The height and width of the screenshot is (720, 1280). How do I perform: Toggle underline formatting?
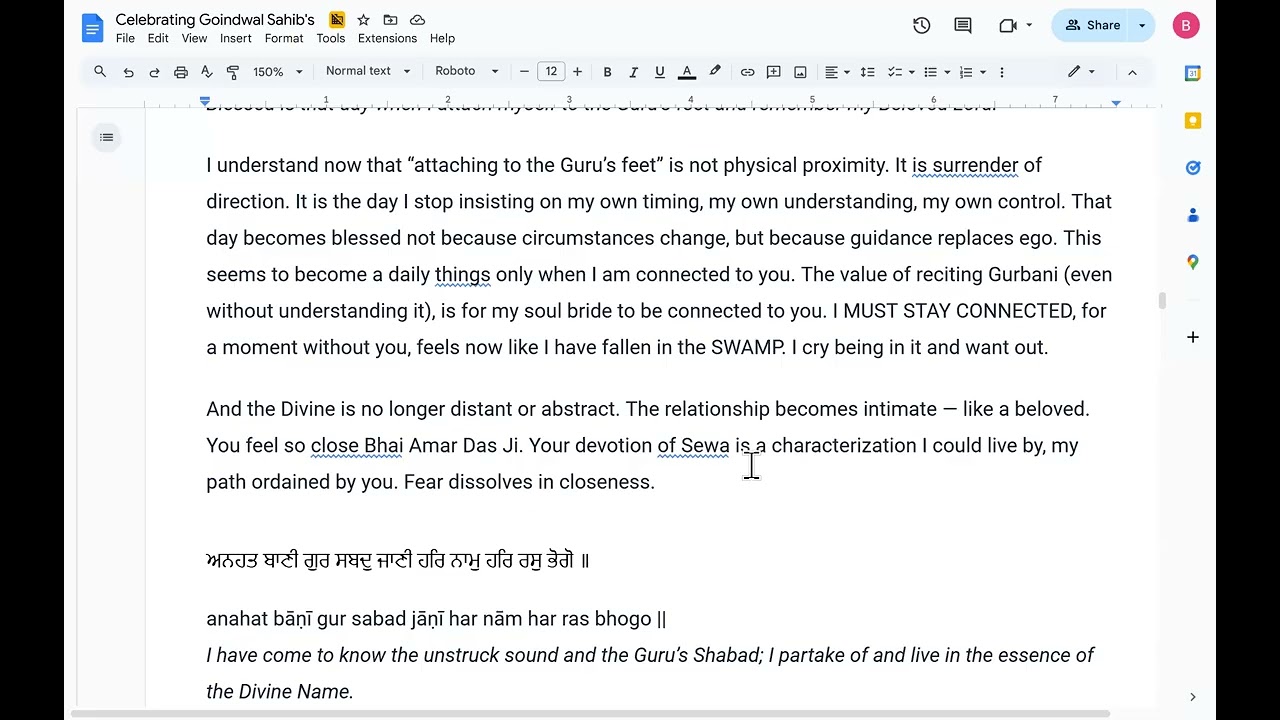coord(659,72)
